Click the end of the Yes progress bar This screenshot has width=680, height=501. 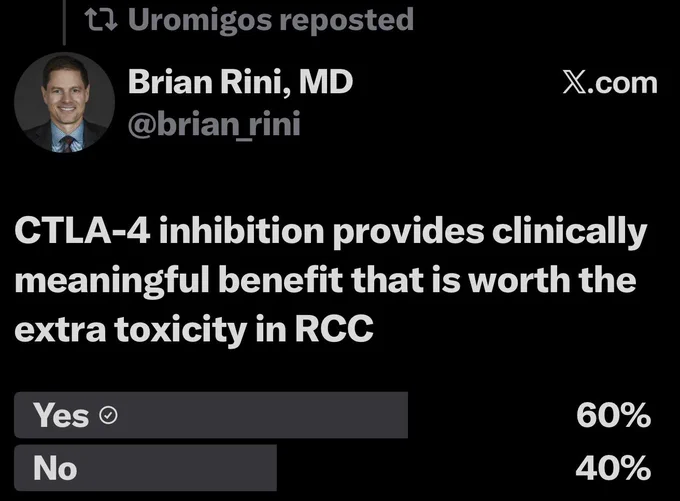[405, 415]
